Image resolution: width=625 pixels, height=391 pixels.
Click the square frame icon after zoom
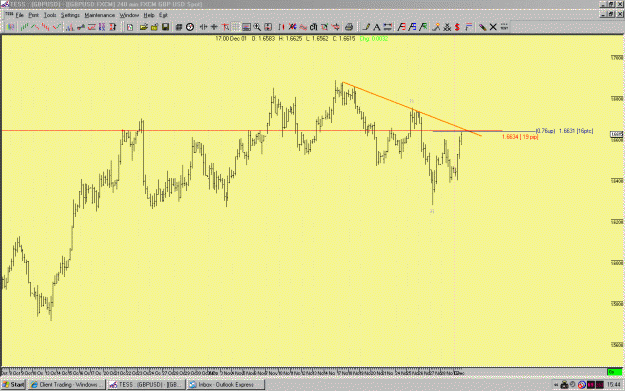(x=268, y=27)
